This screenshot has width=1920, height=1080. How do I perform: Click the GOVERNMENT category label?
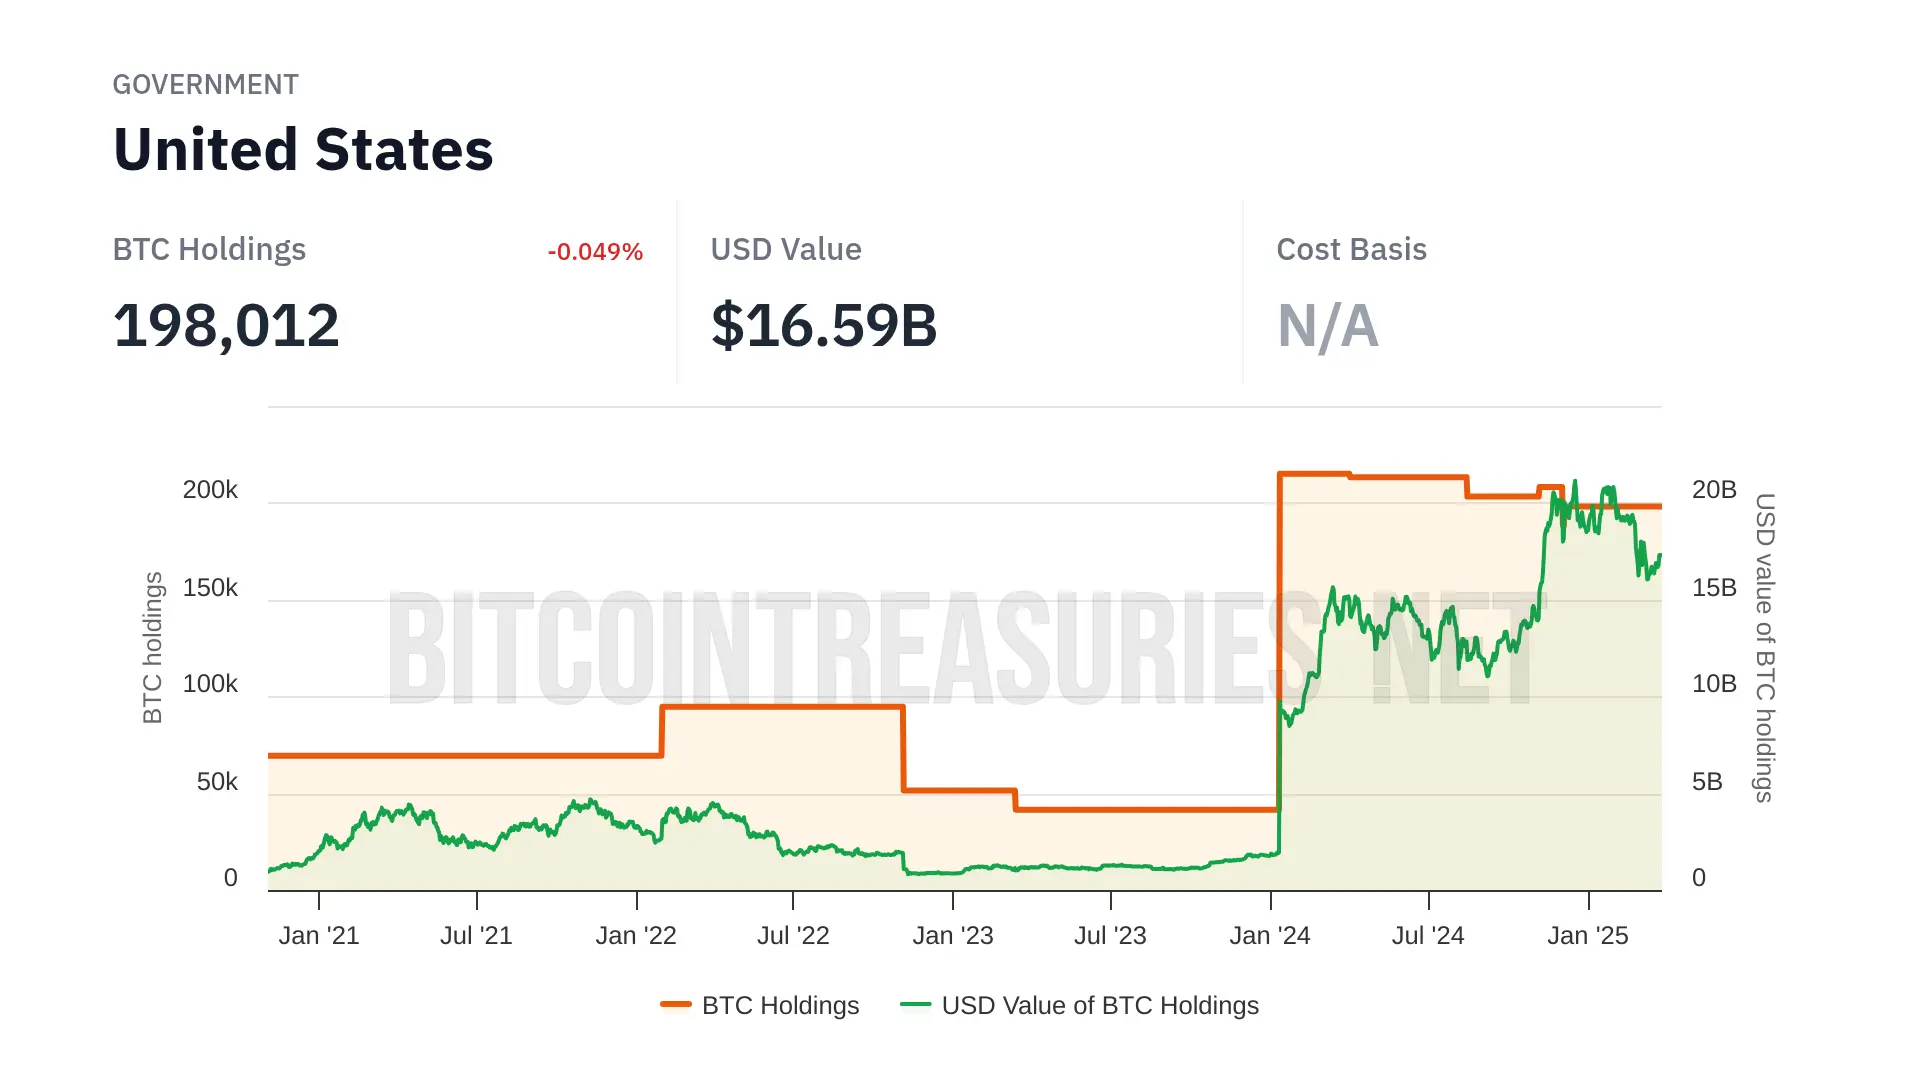tap(205, 85)
